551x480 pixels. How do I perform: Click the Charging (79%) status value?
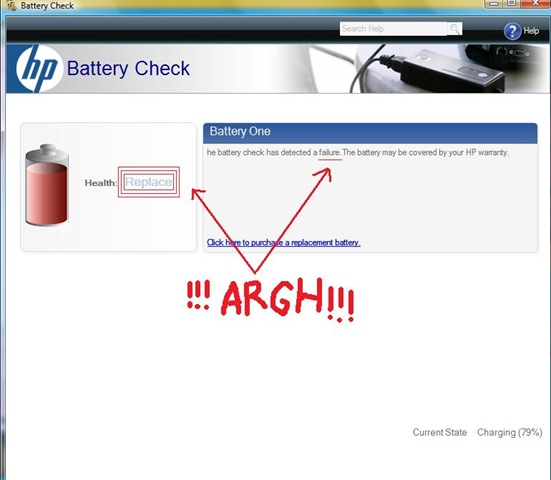click(x=510, y=433)
